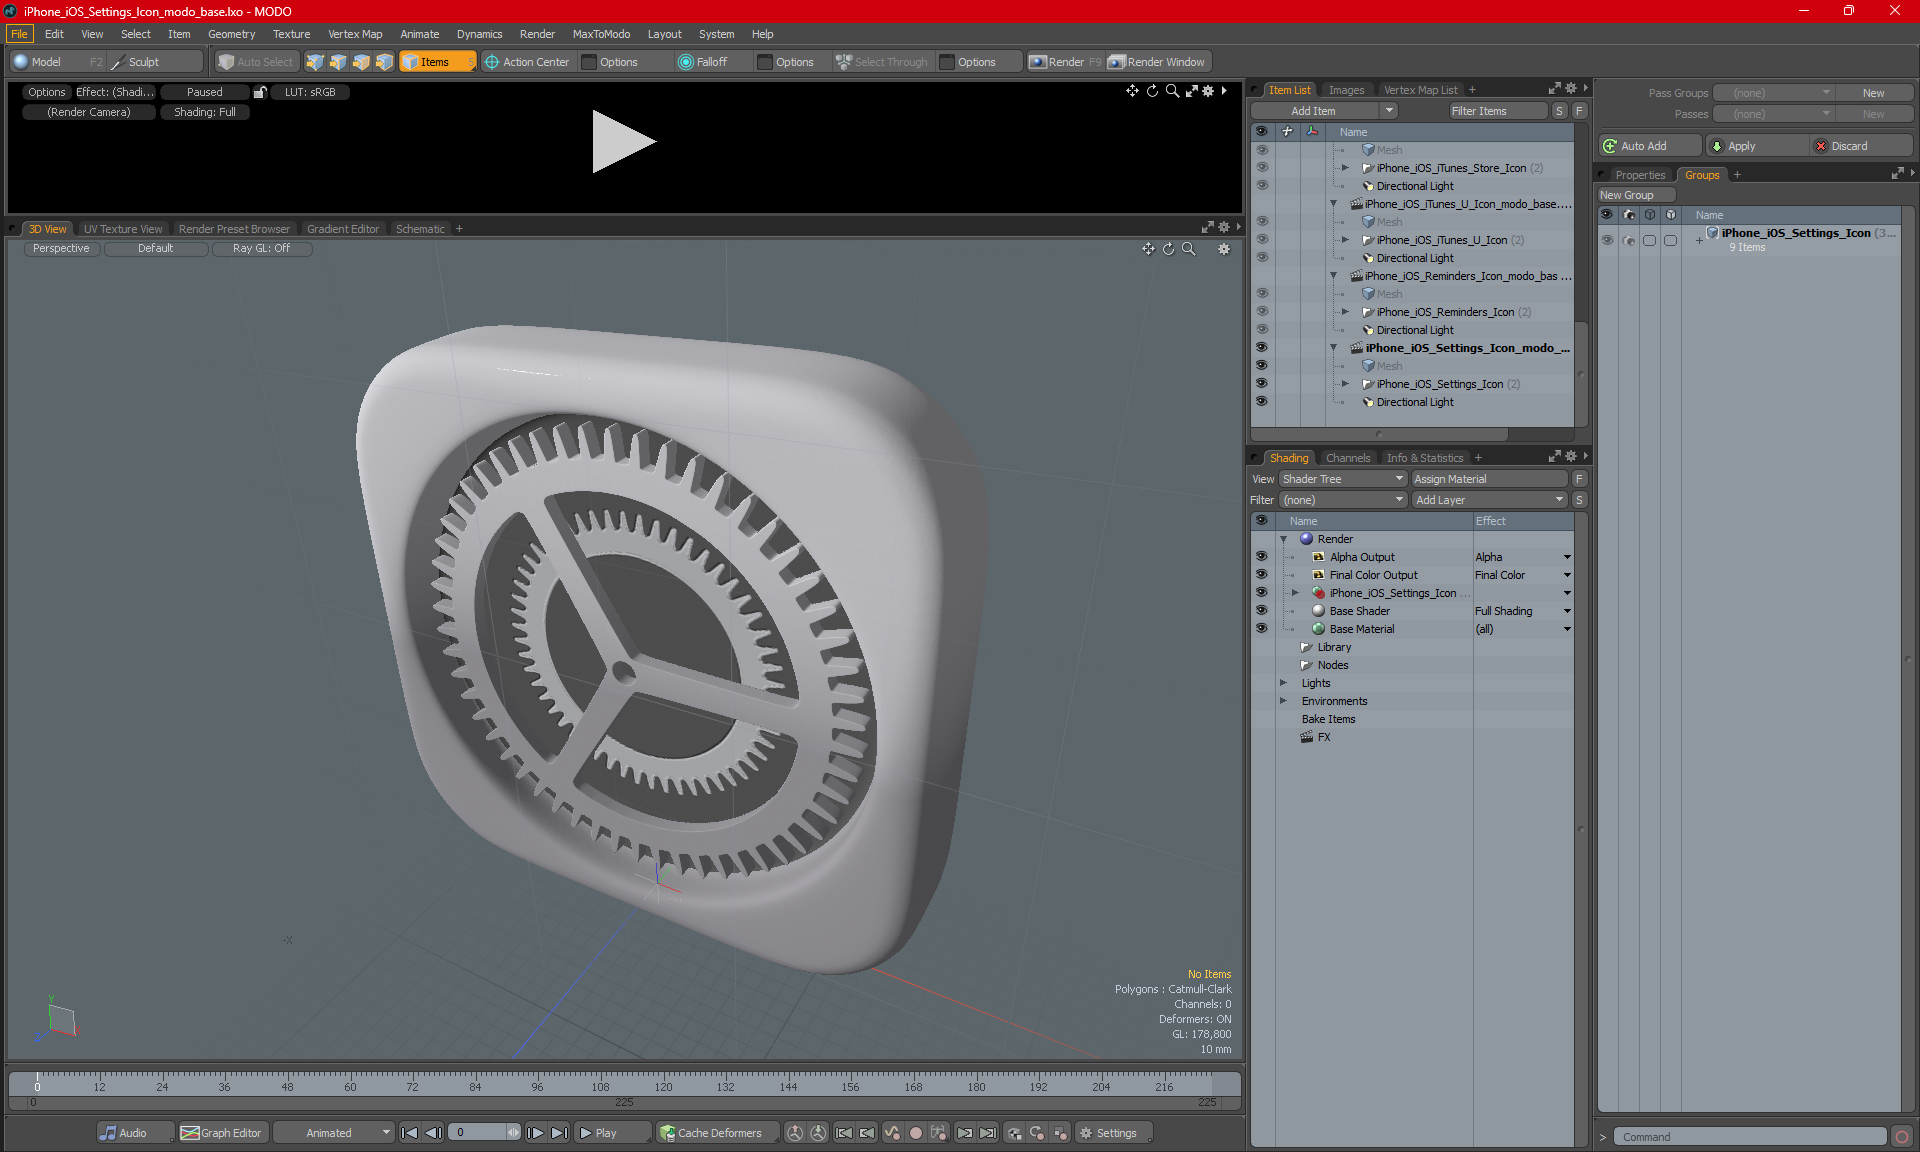Select Vertices selection mode icon
Image resolution: width=1920 pixels, height=1152 pixels.
coord(315,62)
